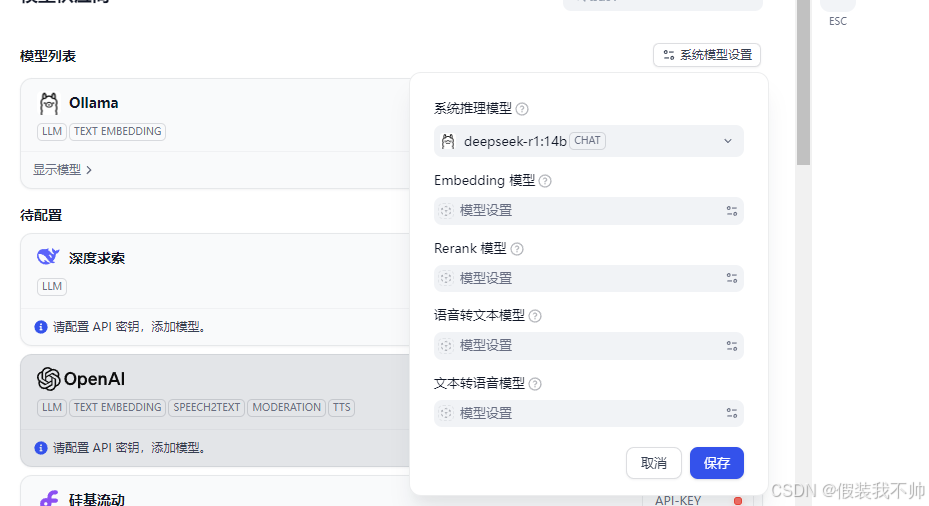The width and height of the screenshot is (929, 506).
Task: Click the LLM tag under 深度求索
Action: [x=52, y=287]
